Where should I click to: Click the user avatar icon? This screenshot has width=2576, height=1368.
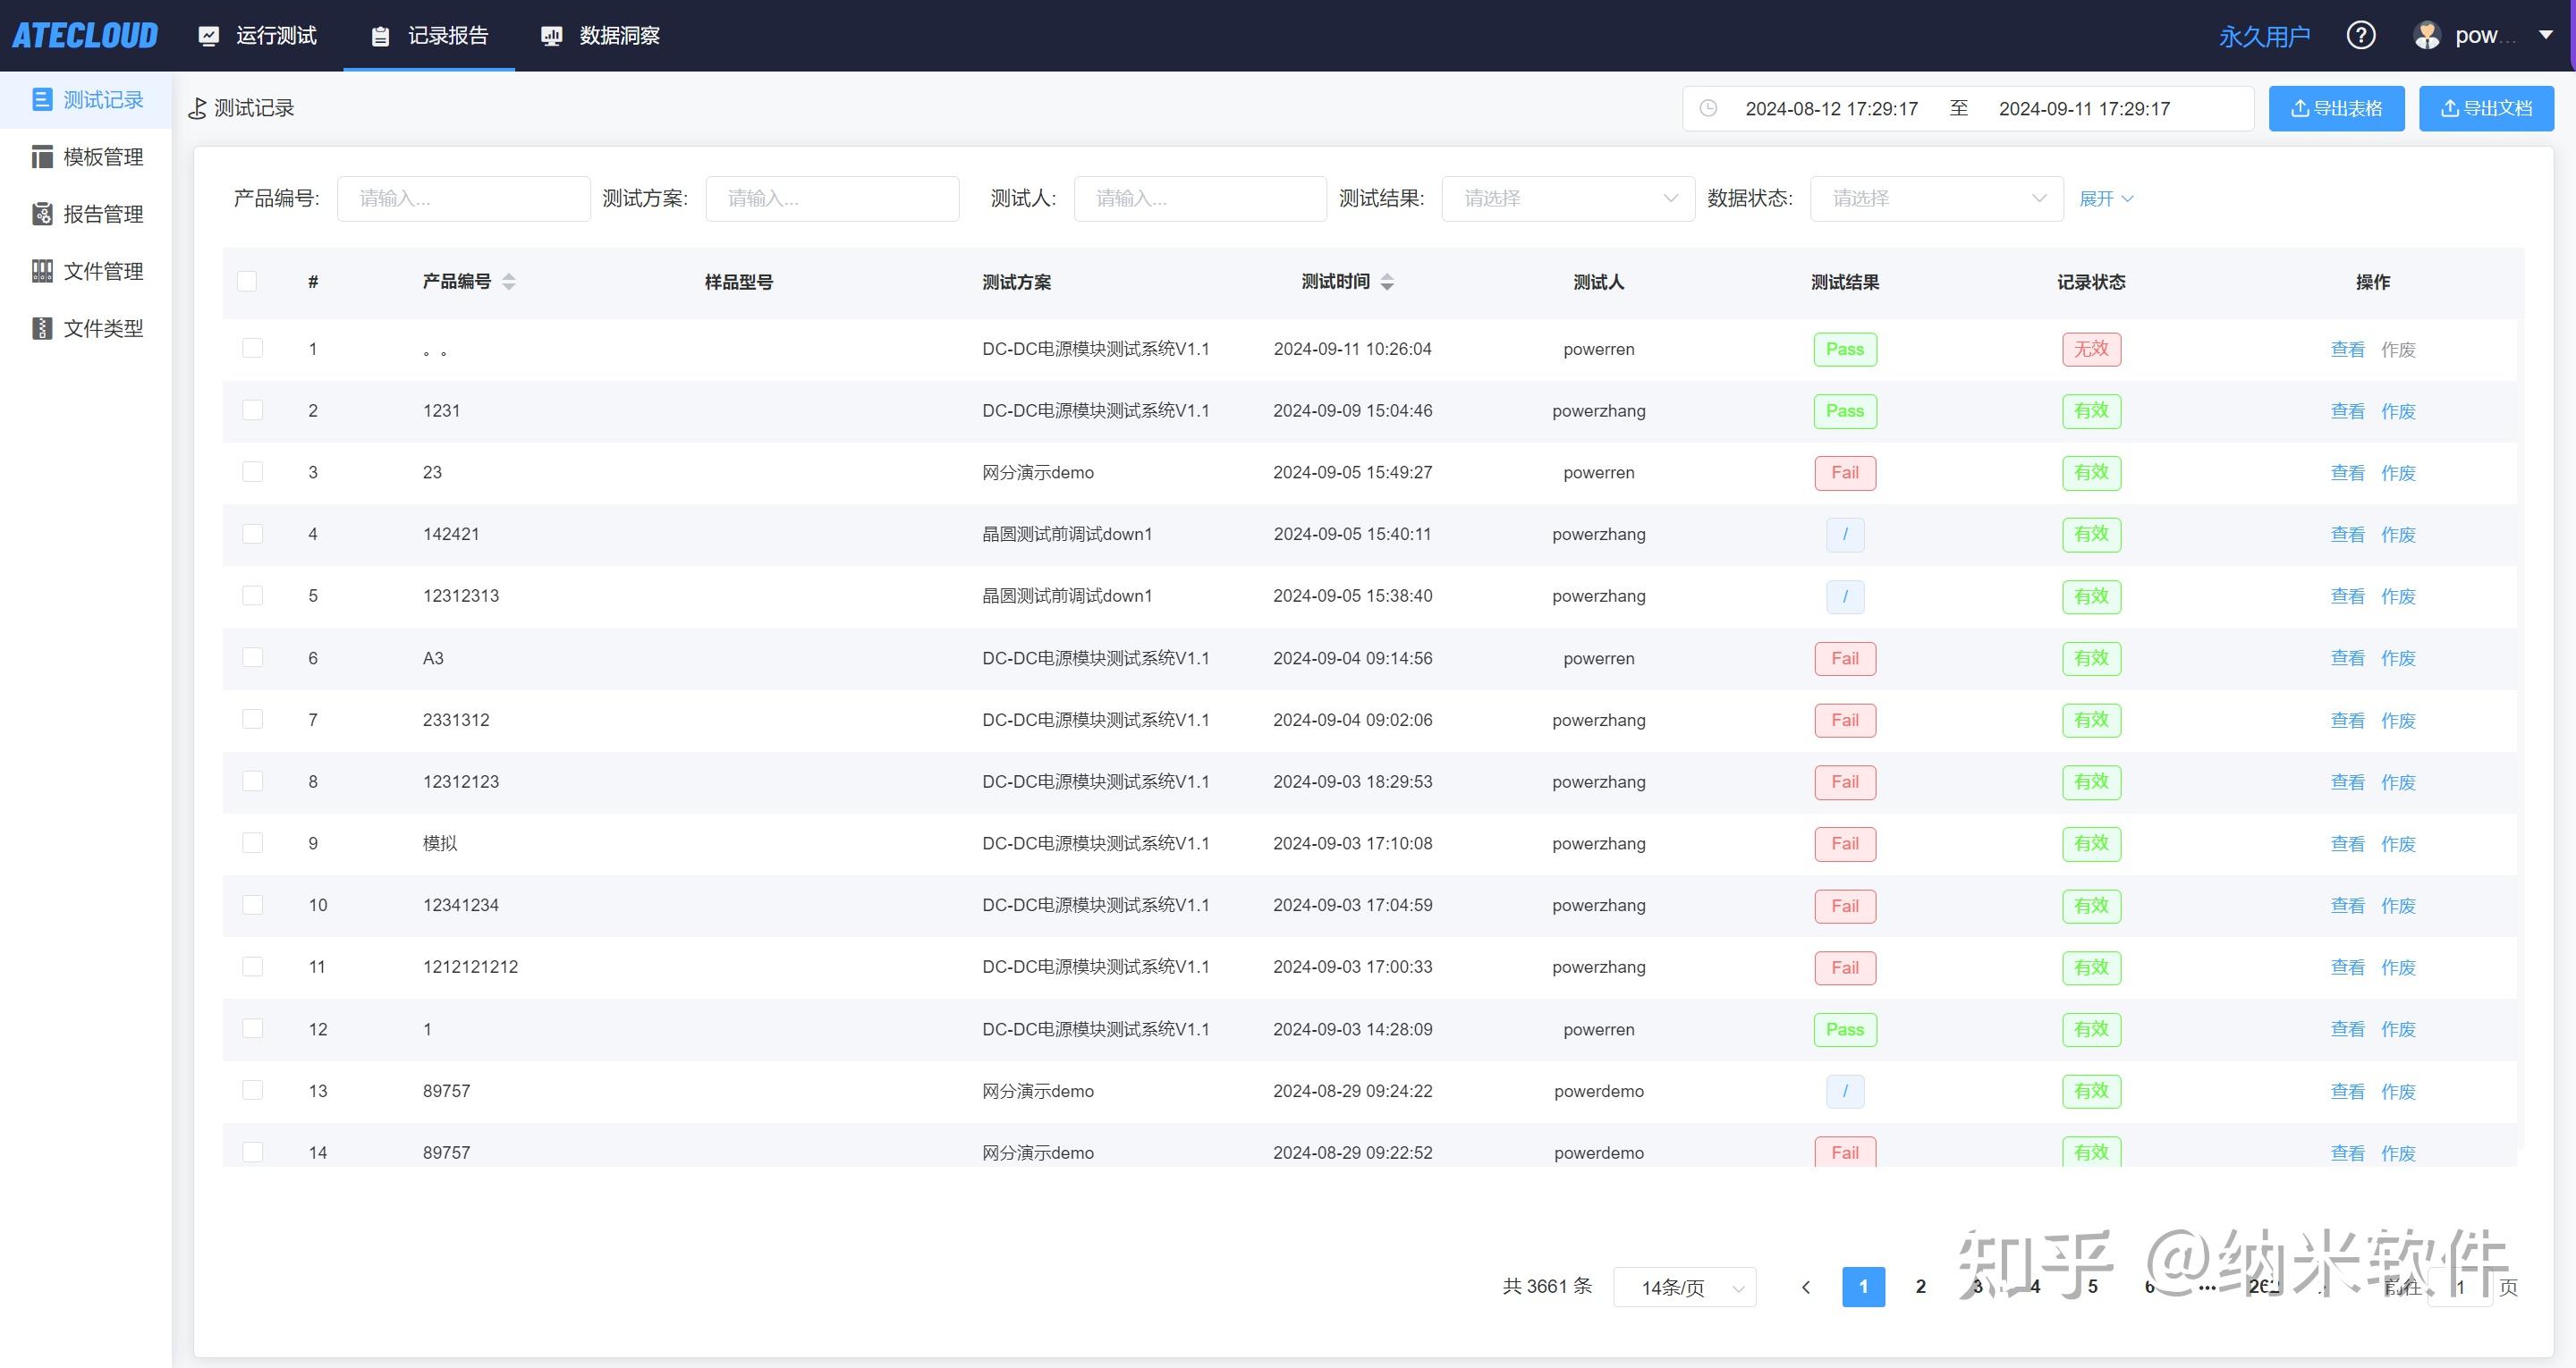click(x=2427, y=36)
